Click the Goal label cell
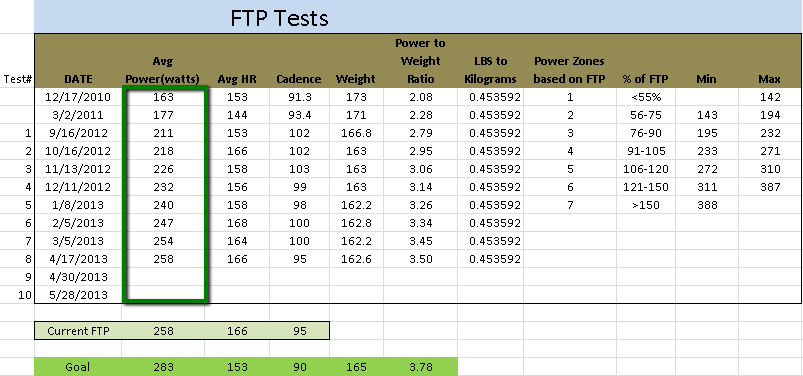The width and height of the screenshot is (803, 376). point(78,367)
